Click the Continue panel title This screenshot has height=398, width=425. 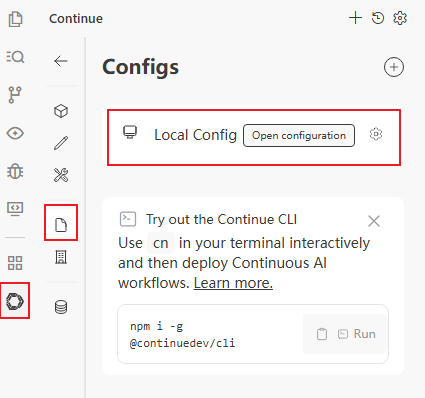(x=76, y=19)
